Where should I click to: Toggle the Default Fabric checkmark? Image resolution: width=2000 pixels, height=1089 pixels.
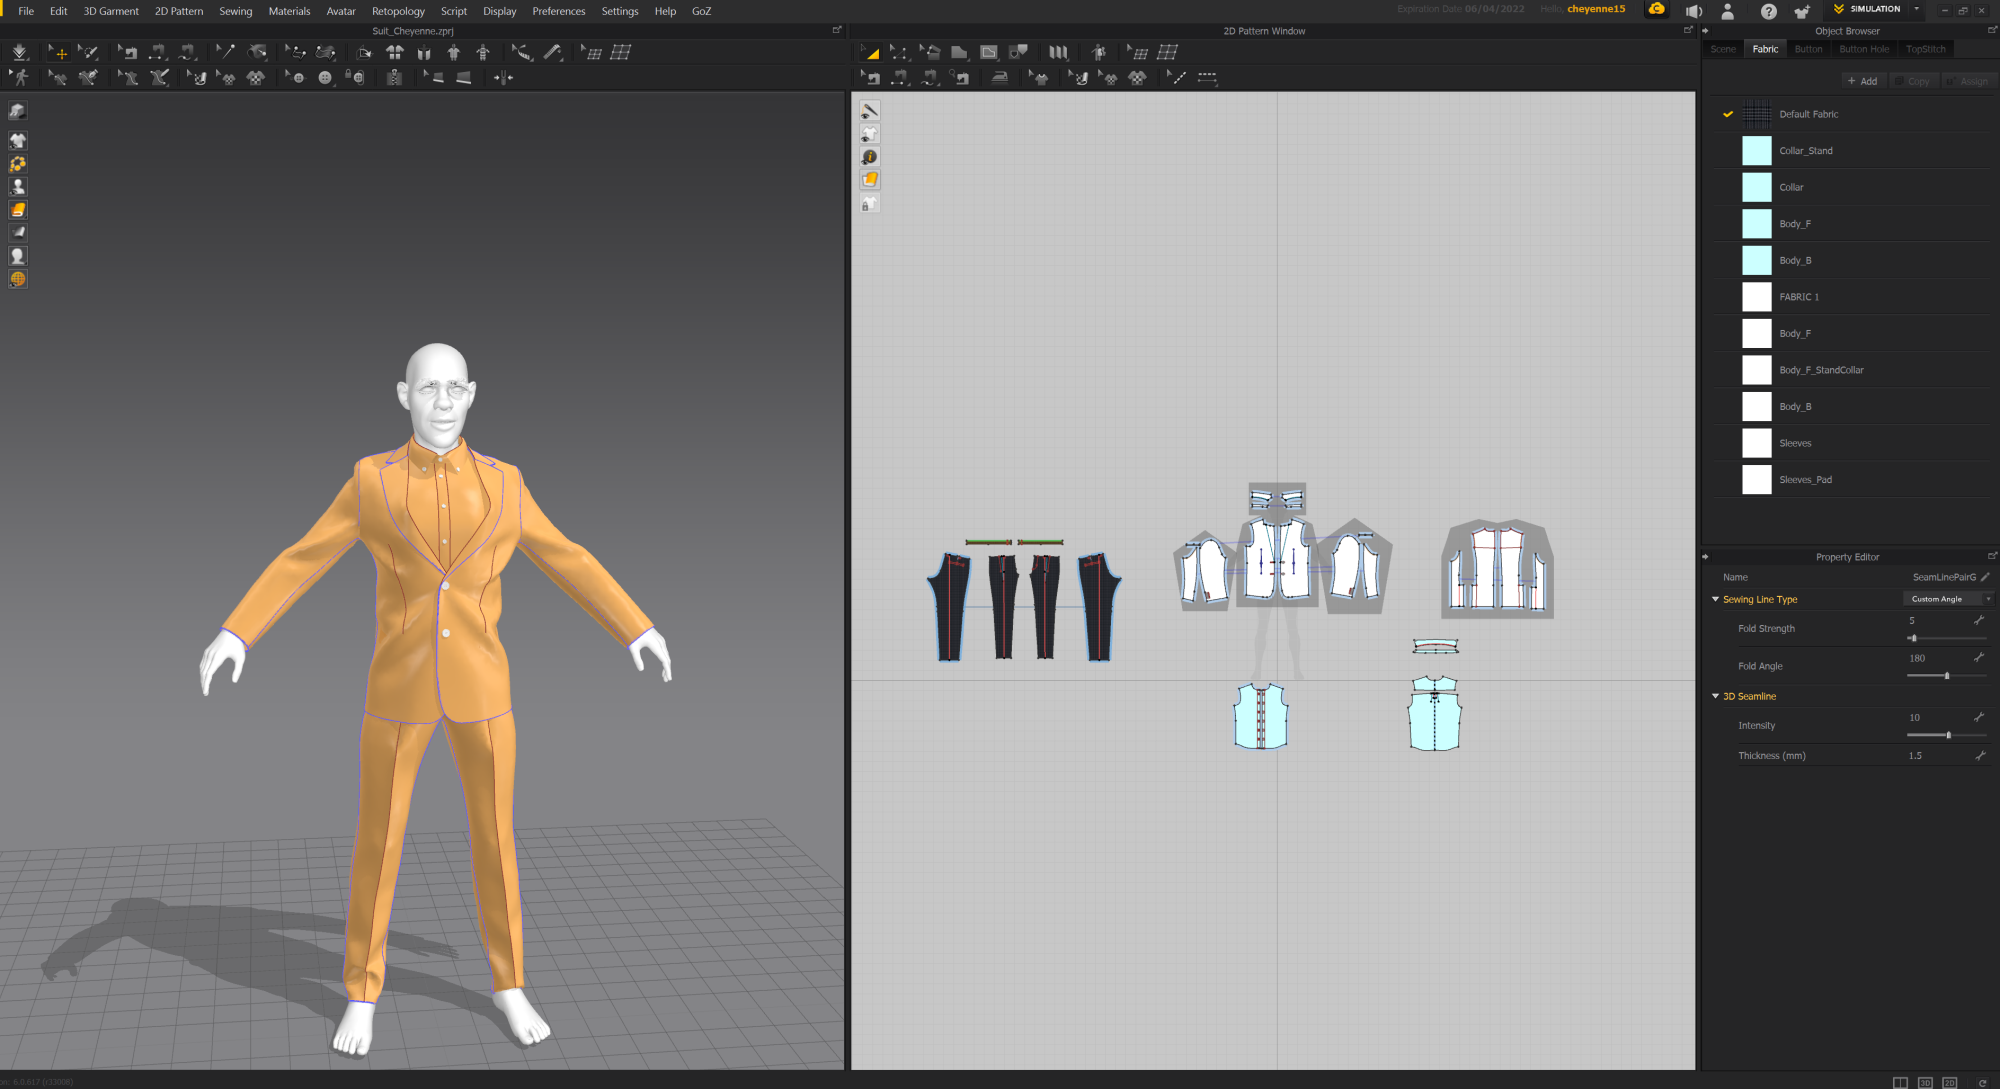1727,114
